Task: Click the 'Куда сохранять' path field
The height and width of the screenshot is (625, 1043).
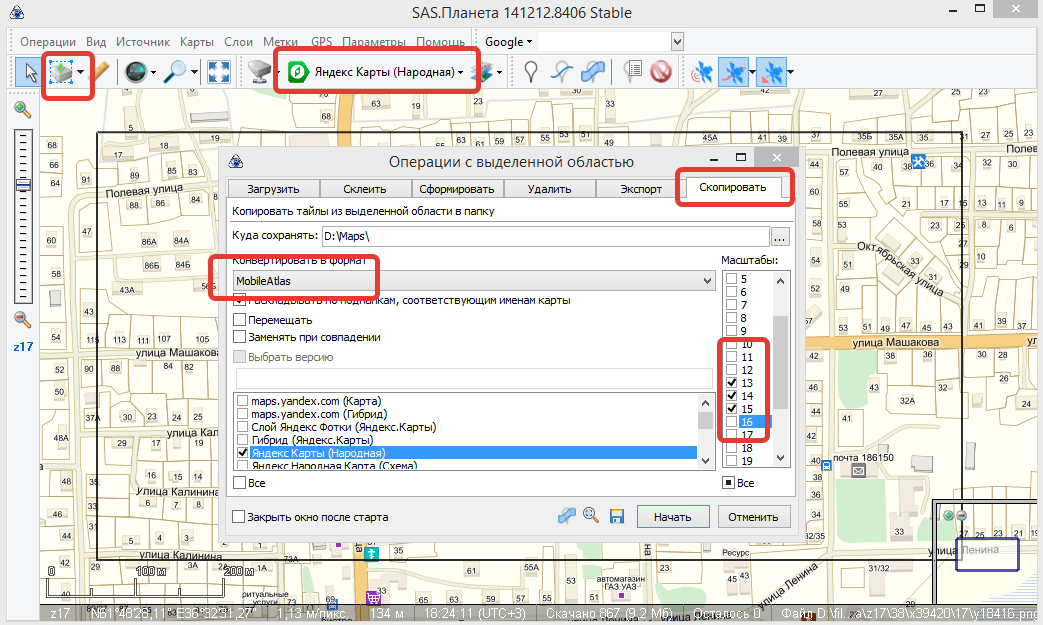Action: pyautogui.click(x=544, y=236)
